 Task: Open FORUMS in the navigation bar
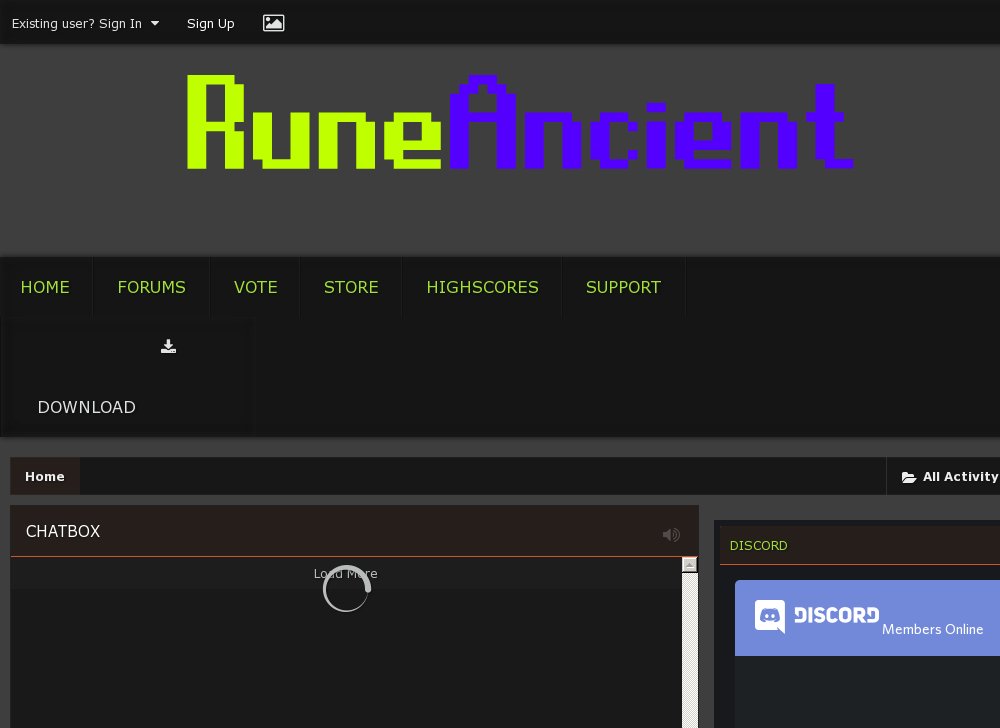pos(151,287)
